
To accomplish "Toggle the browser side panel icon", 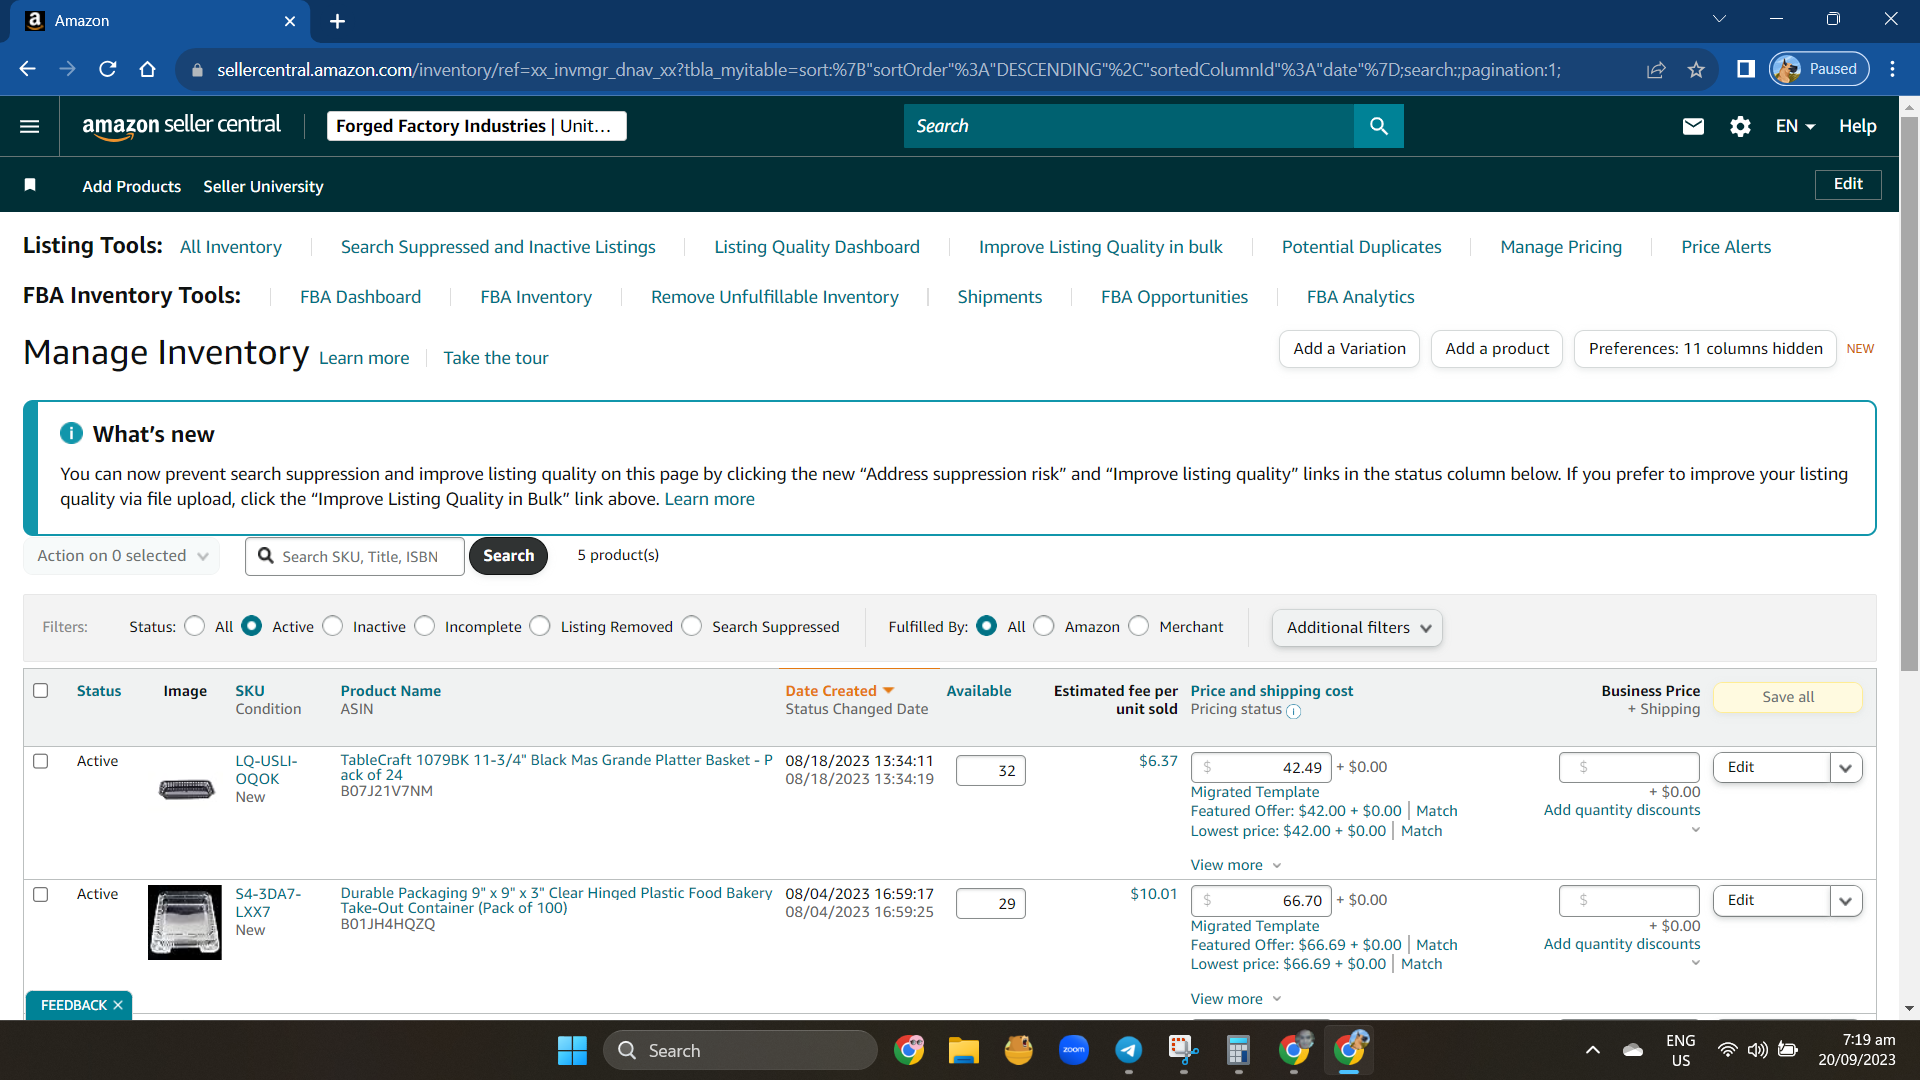I will 1746,69.
